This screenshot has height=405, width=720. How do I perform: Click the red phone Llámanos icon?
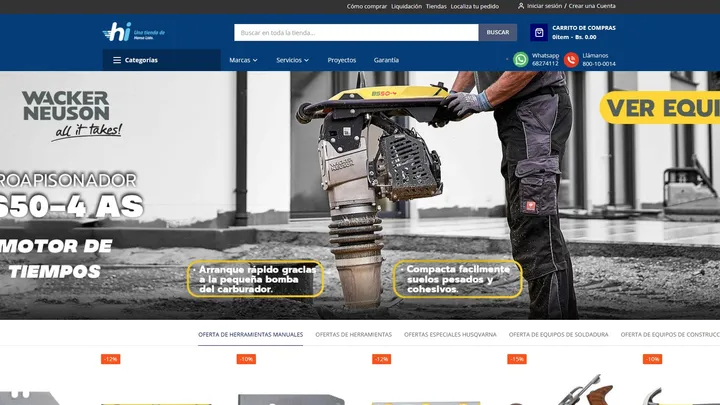(571, 60)
